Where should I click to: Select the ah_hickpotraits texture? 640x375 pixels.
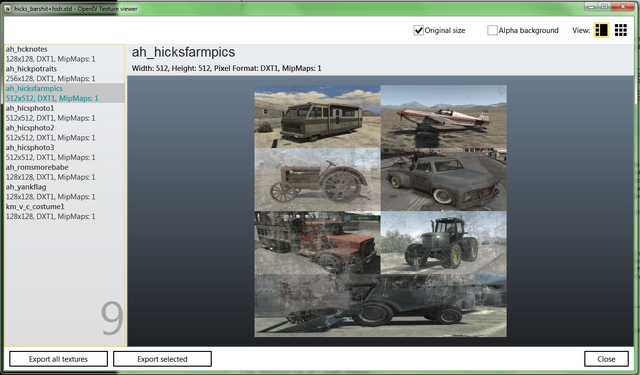click(64, 73)
